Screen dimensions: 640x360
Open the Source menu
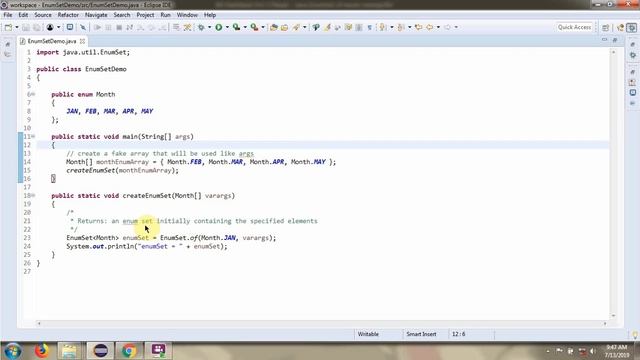[x=43, y=15]
